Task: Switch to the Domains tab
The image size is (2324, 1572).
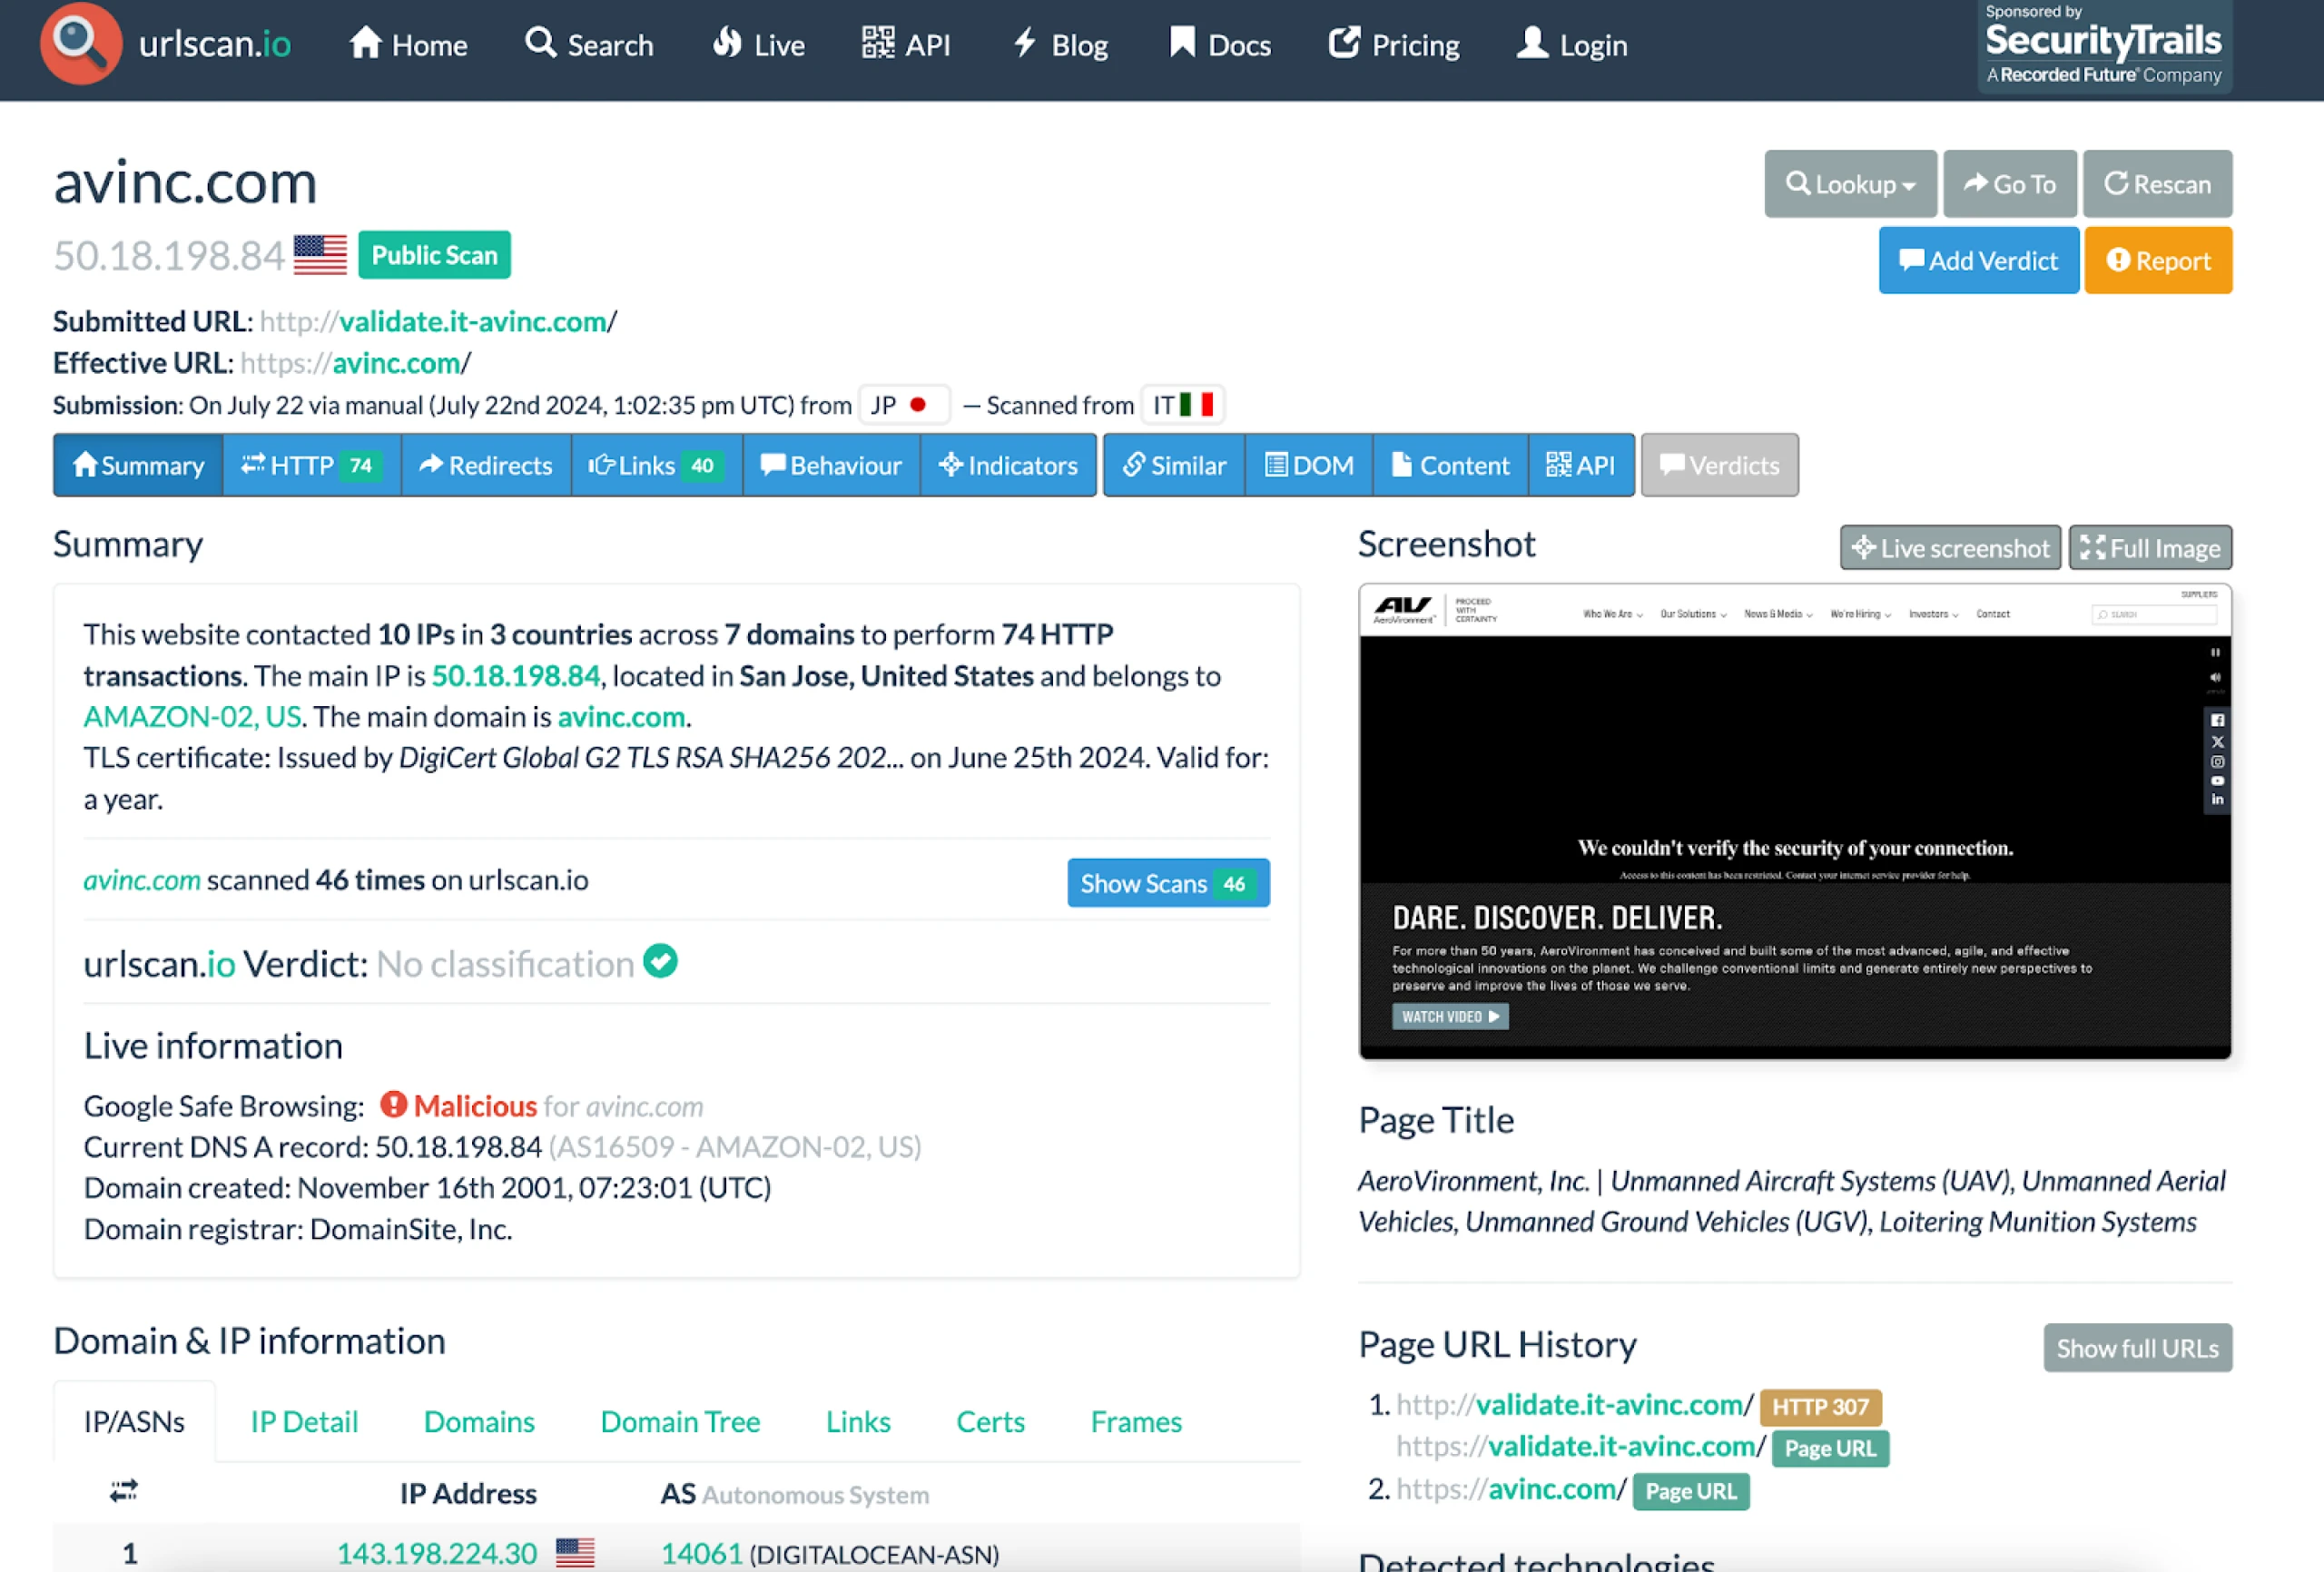Action: tap(479, 1422)
